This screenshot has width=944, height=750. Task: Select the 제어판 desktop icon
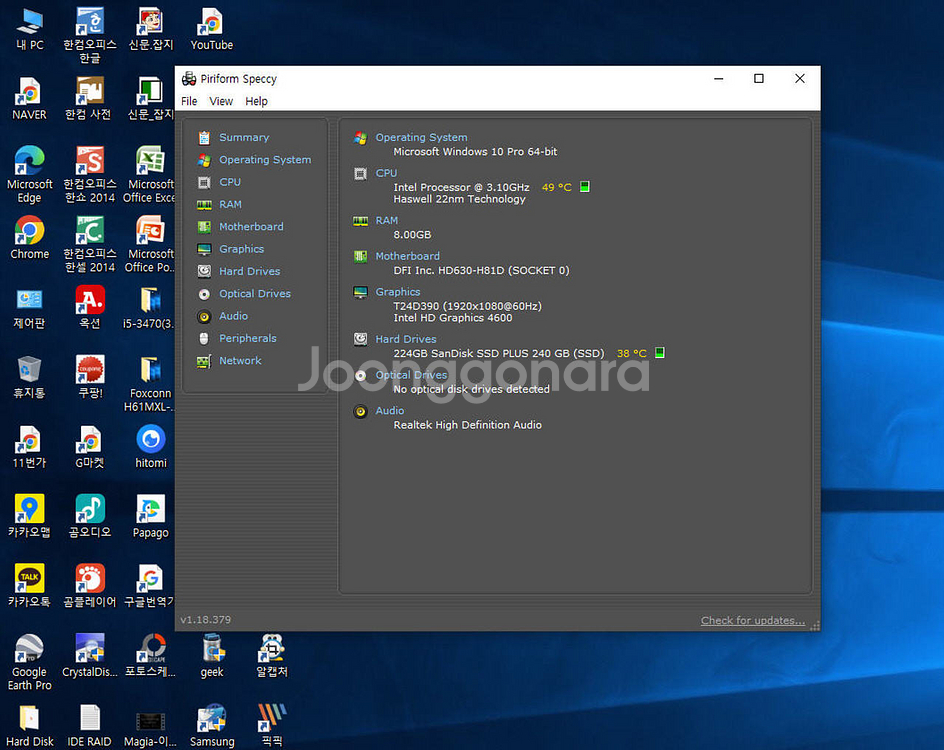tap(30, 308)
